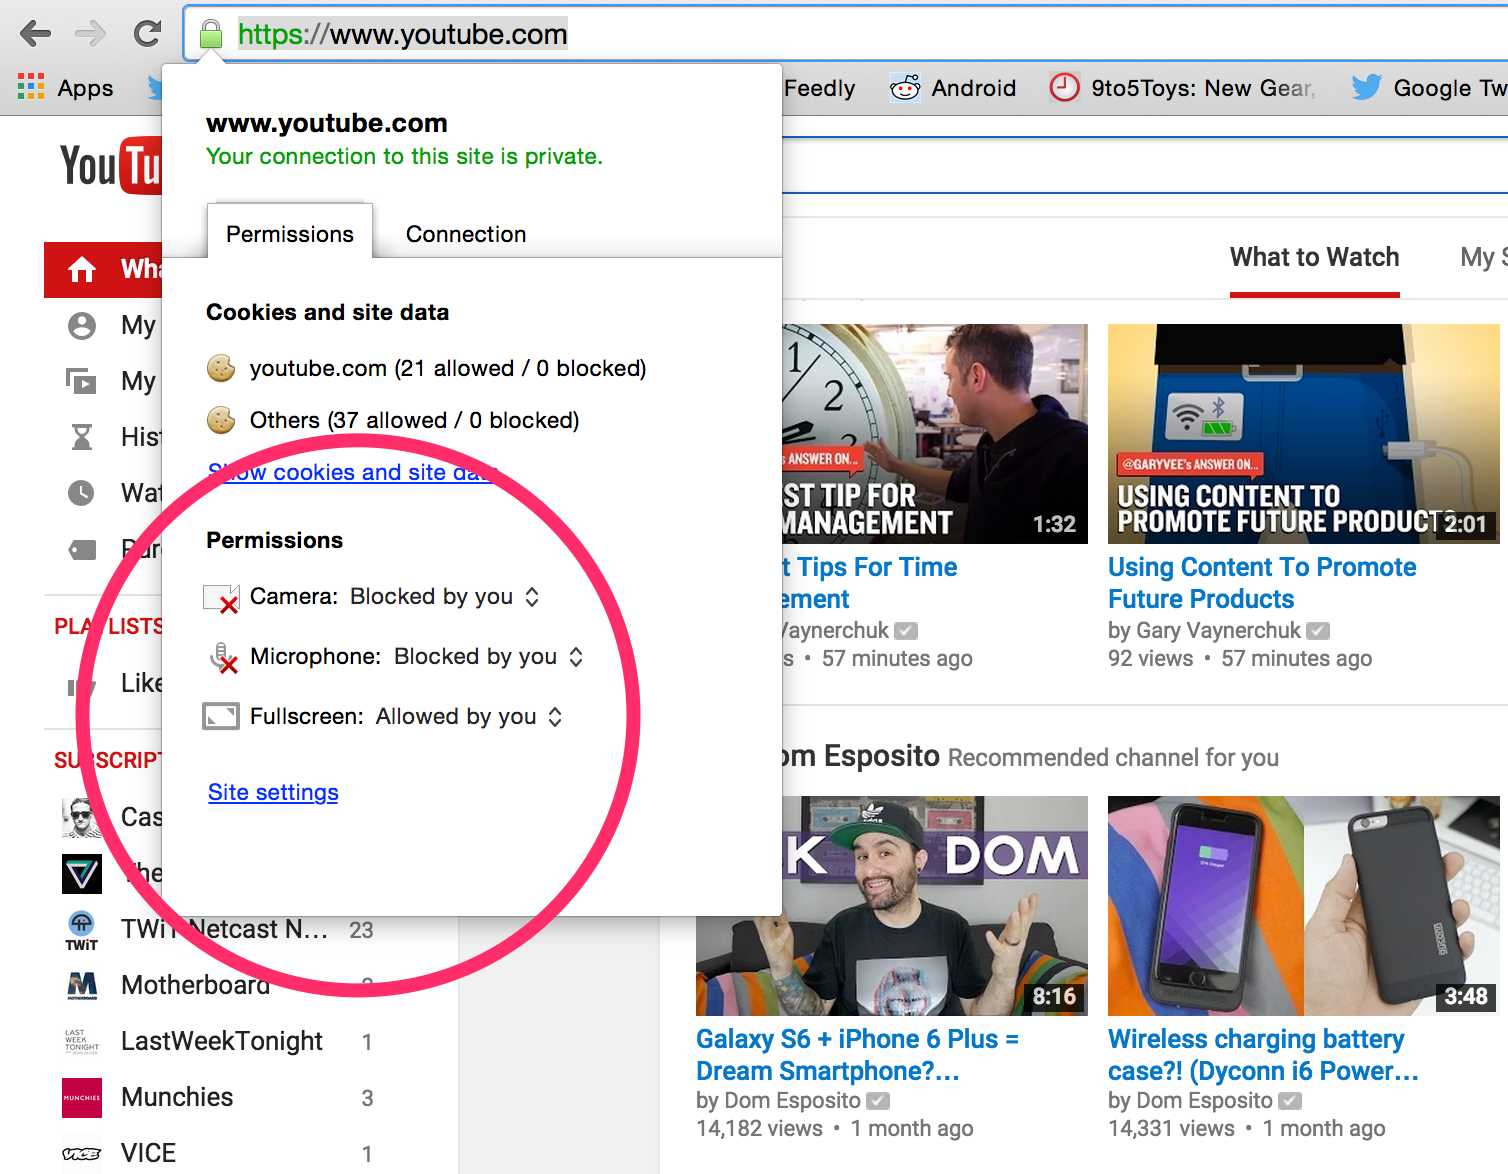This screenshot has height=1174, width=1508.
Task: Open the Munchies subscription channel
Action: click(177, 1097)
